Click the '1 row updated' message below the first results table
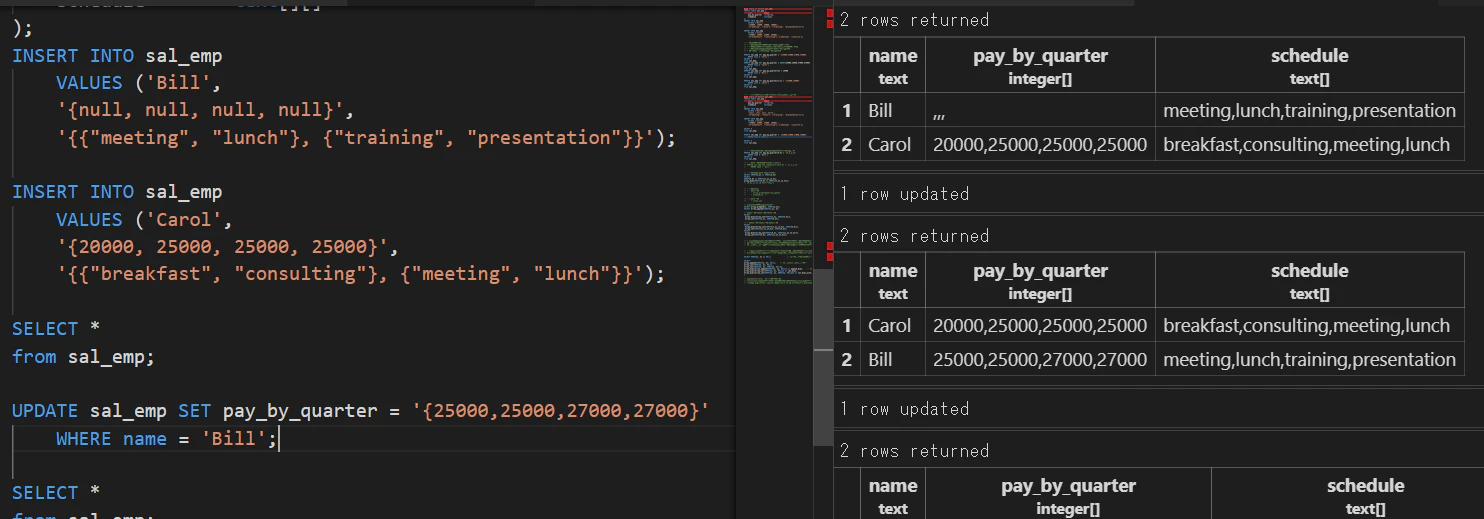 pos(904,193)
